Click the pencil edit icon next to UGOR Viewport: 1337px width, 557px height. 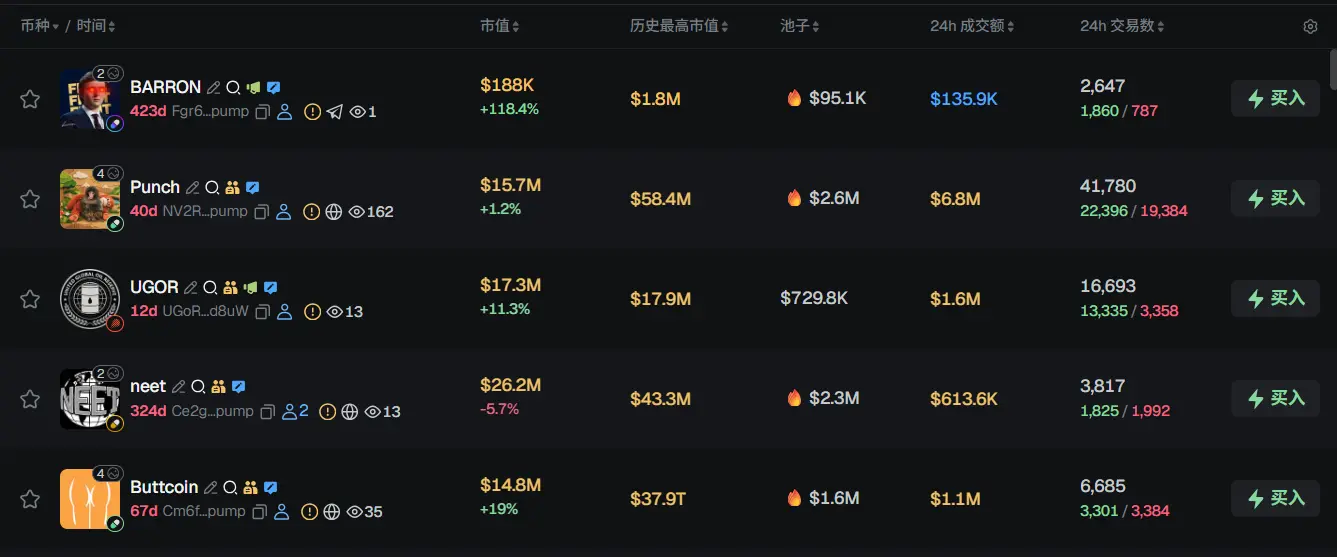click(x=191, y=287)
